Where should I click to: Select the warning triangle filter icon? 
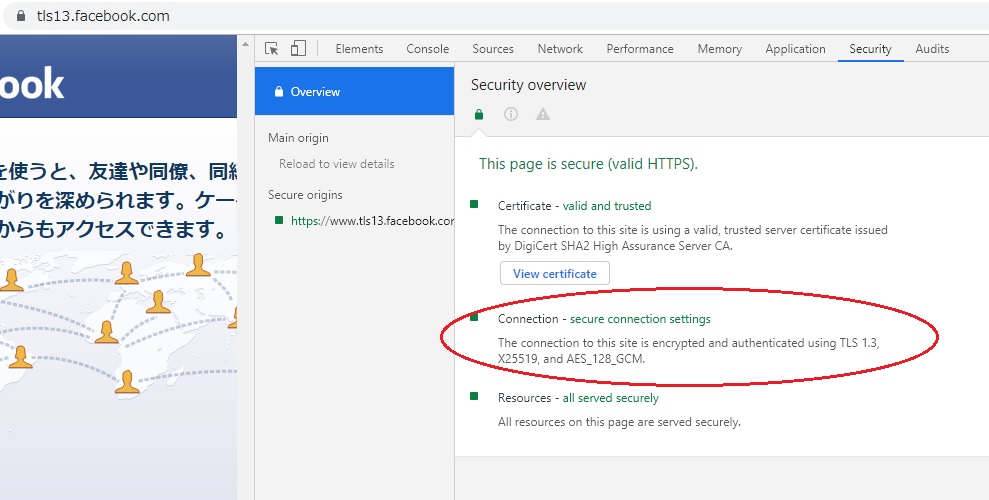pos(542,114)
